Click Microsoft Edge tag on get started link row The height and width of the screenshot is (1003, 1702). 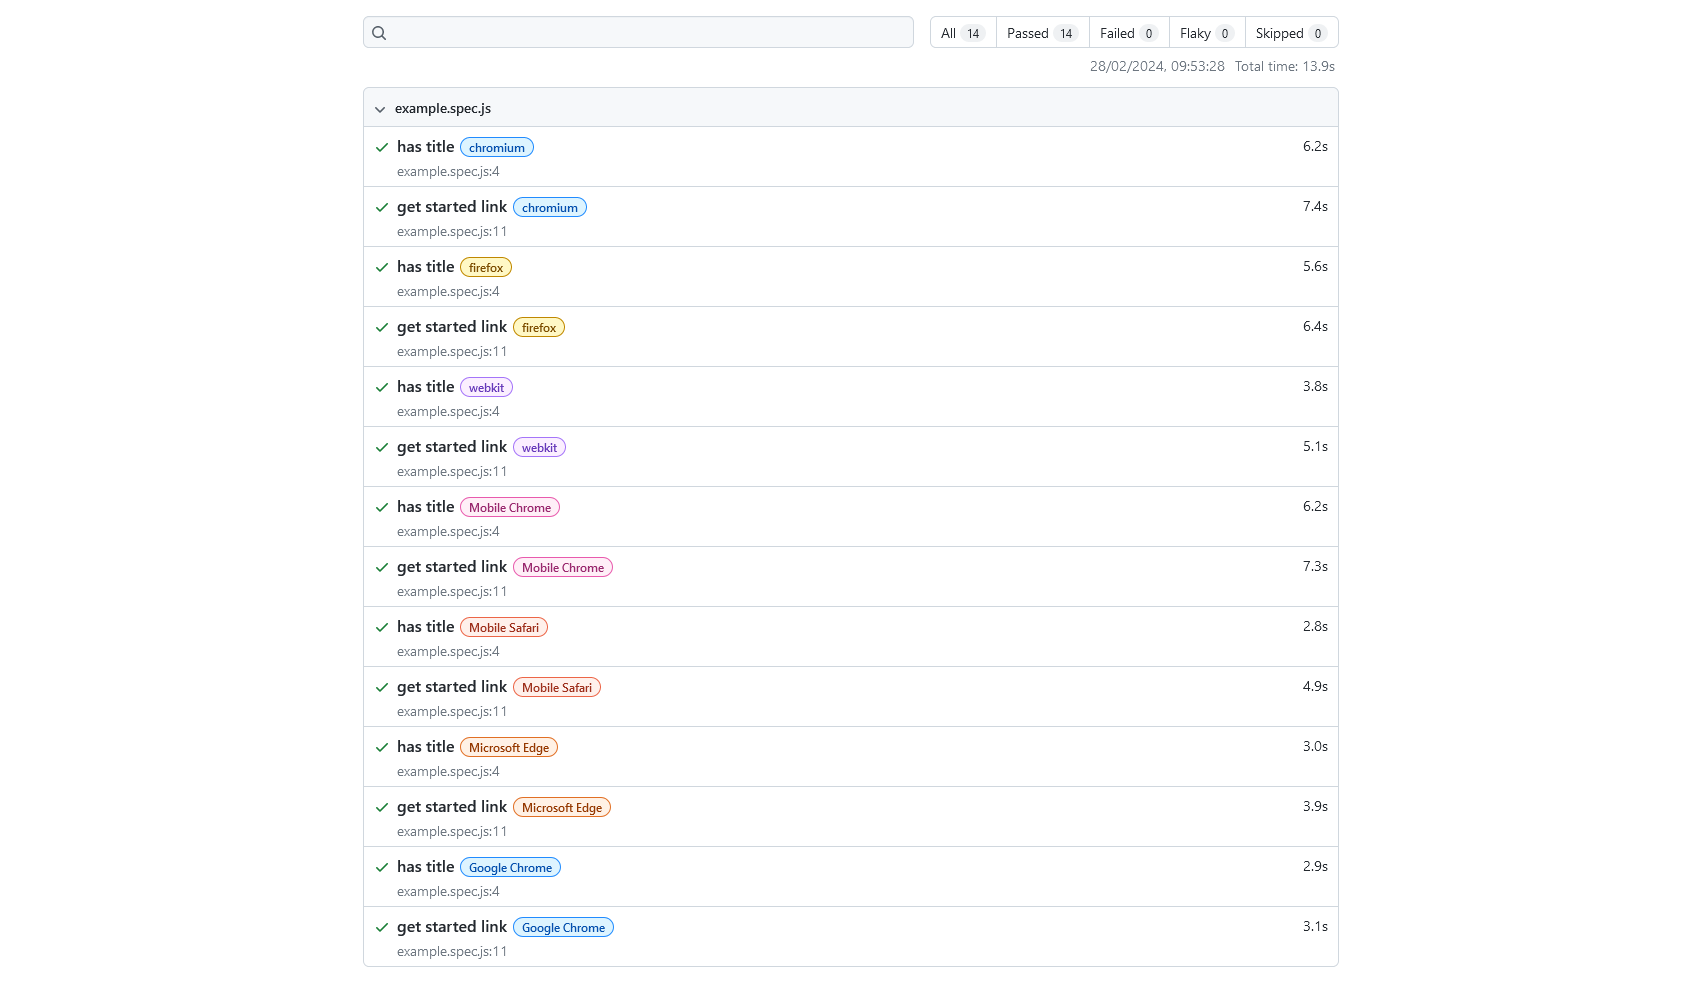click(x=562, y=808)
